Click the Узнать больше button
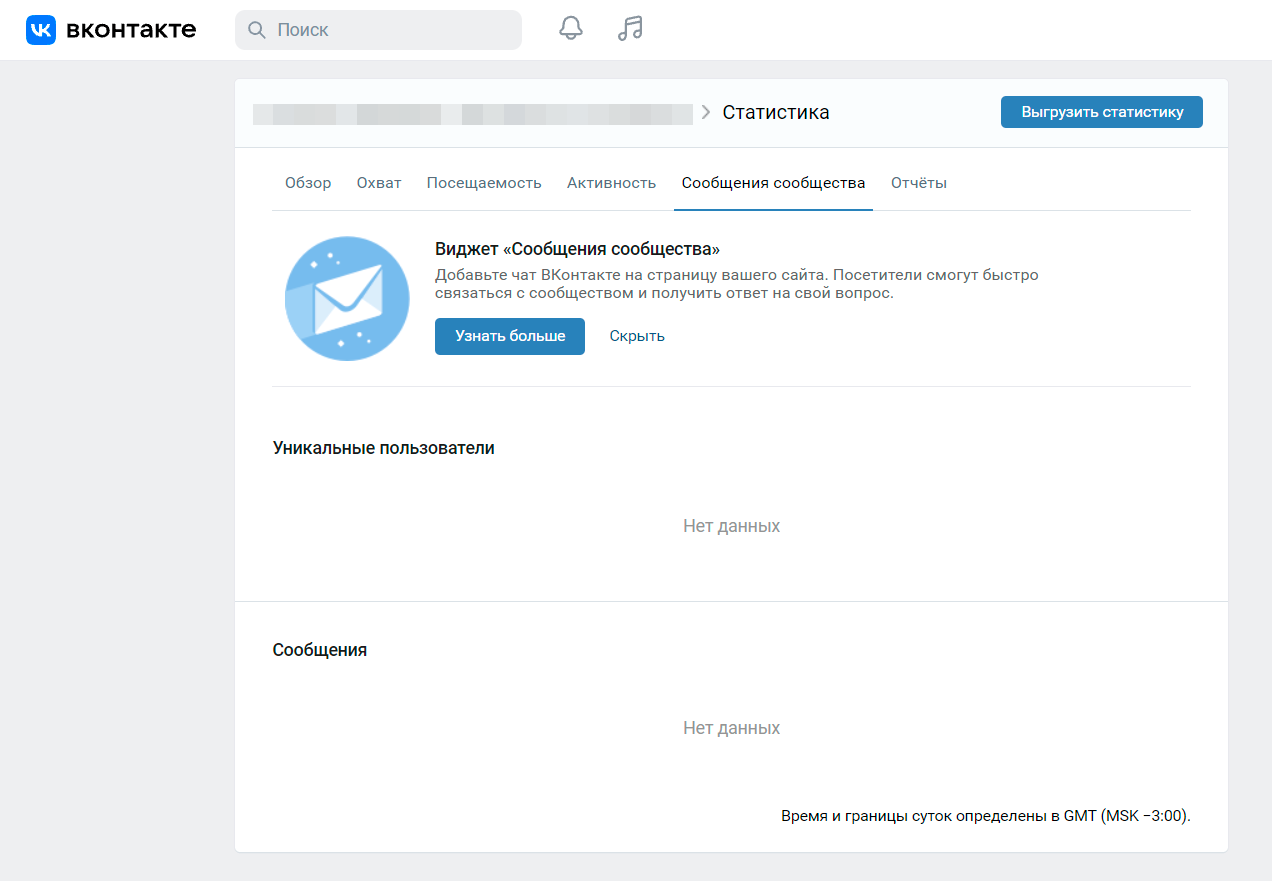Screen dimensions: 1272x881 click(510, 336)
